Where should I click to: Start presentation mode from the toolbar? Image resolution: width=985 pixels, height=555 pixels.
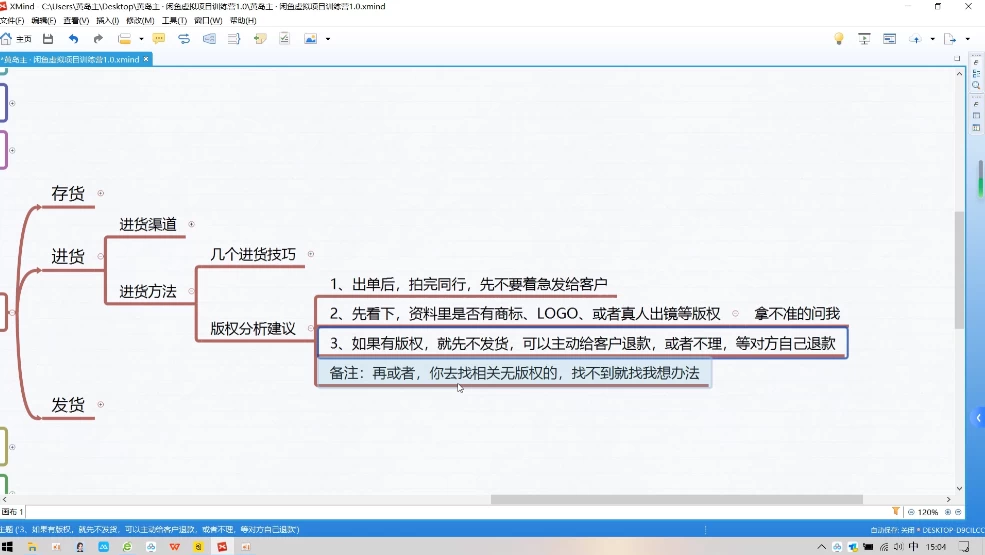click(863, 39)
